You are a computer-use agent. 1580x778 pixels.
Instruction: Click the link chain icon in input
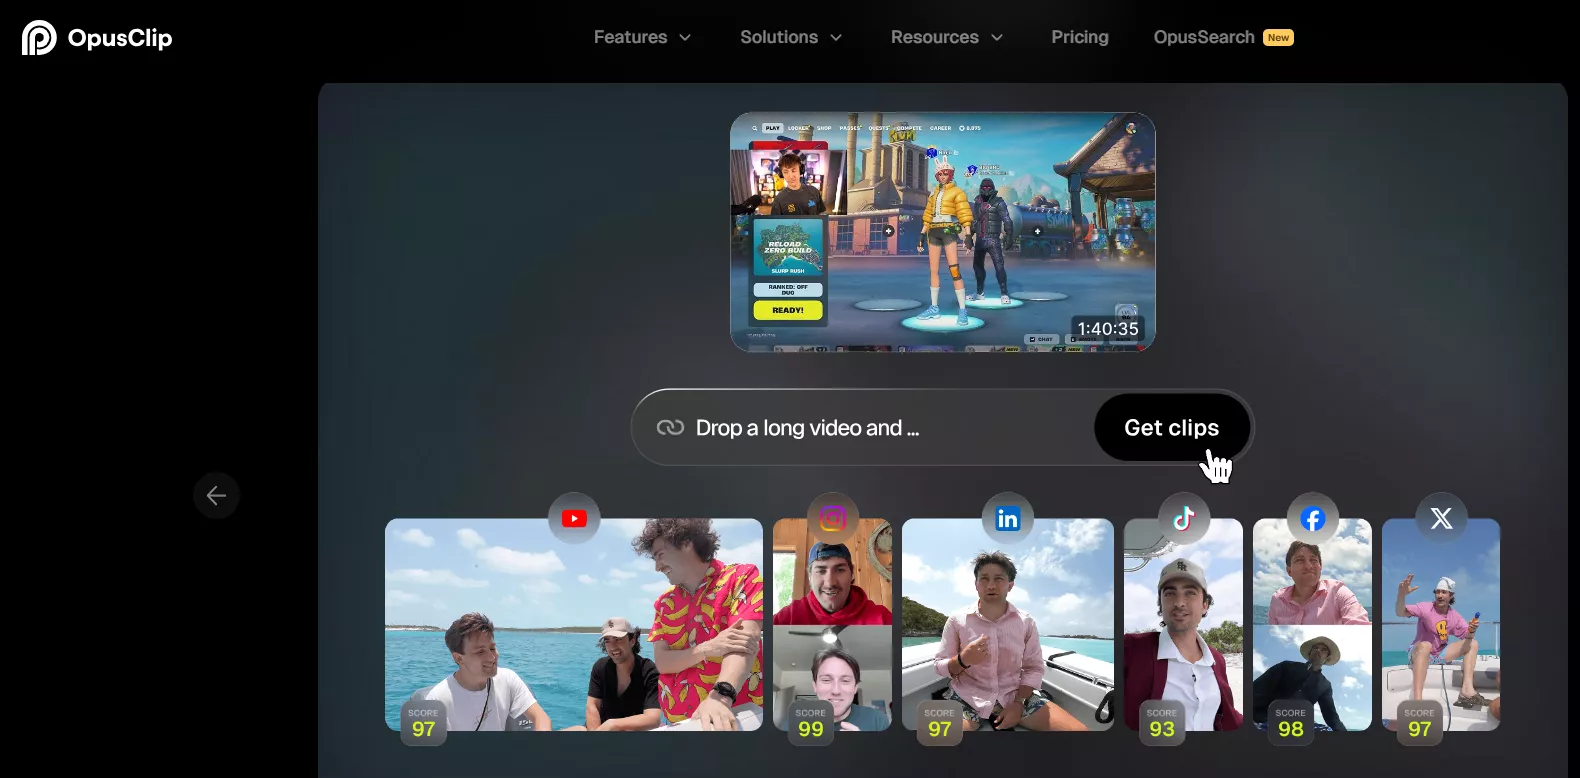pyautogui.click(x=670, y=428)
